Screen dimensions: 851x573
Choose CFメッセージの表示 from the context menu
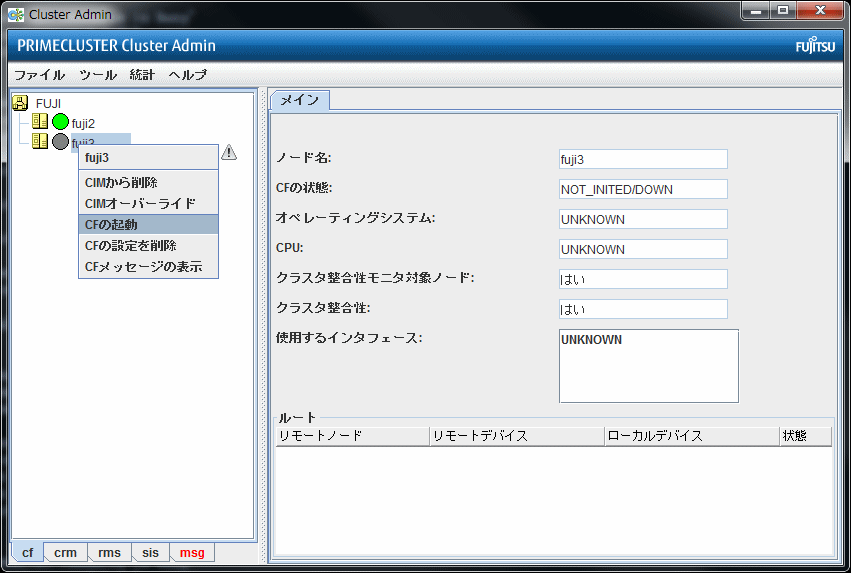148,266
